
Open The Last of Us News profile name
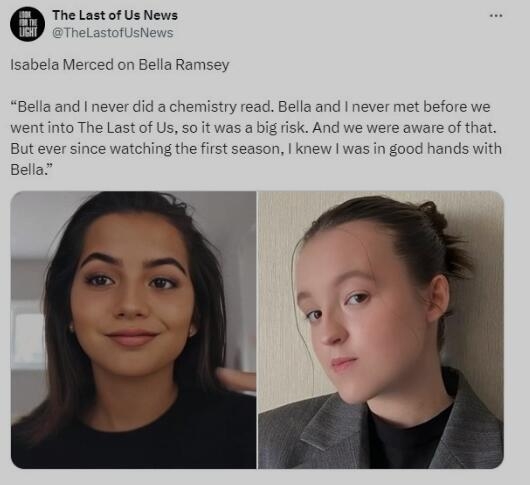point(115,15)
